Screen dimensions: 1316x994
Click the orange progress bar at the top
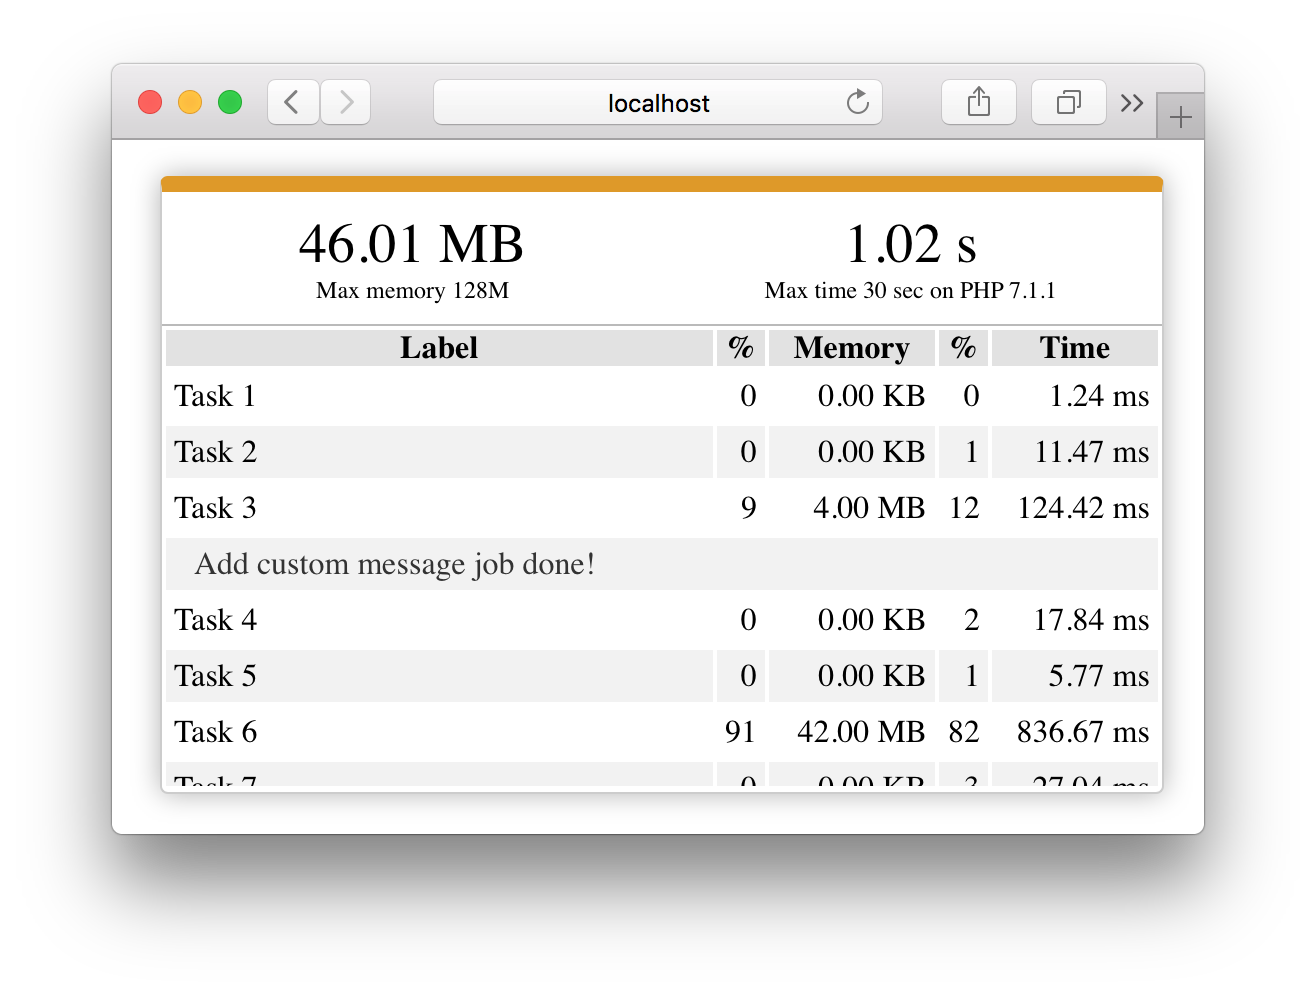pyautogui.click(x=660, y=183)
